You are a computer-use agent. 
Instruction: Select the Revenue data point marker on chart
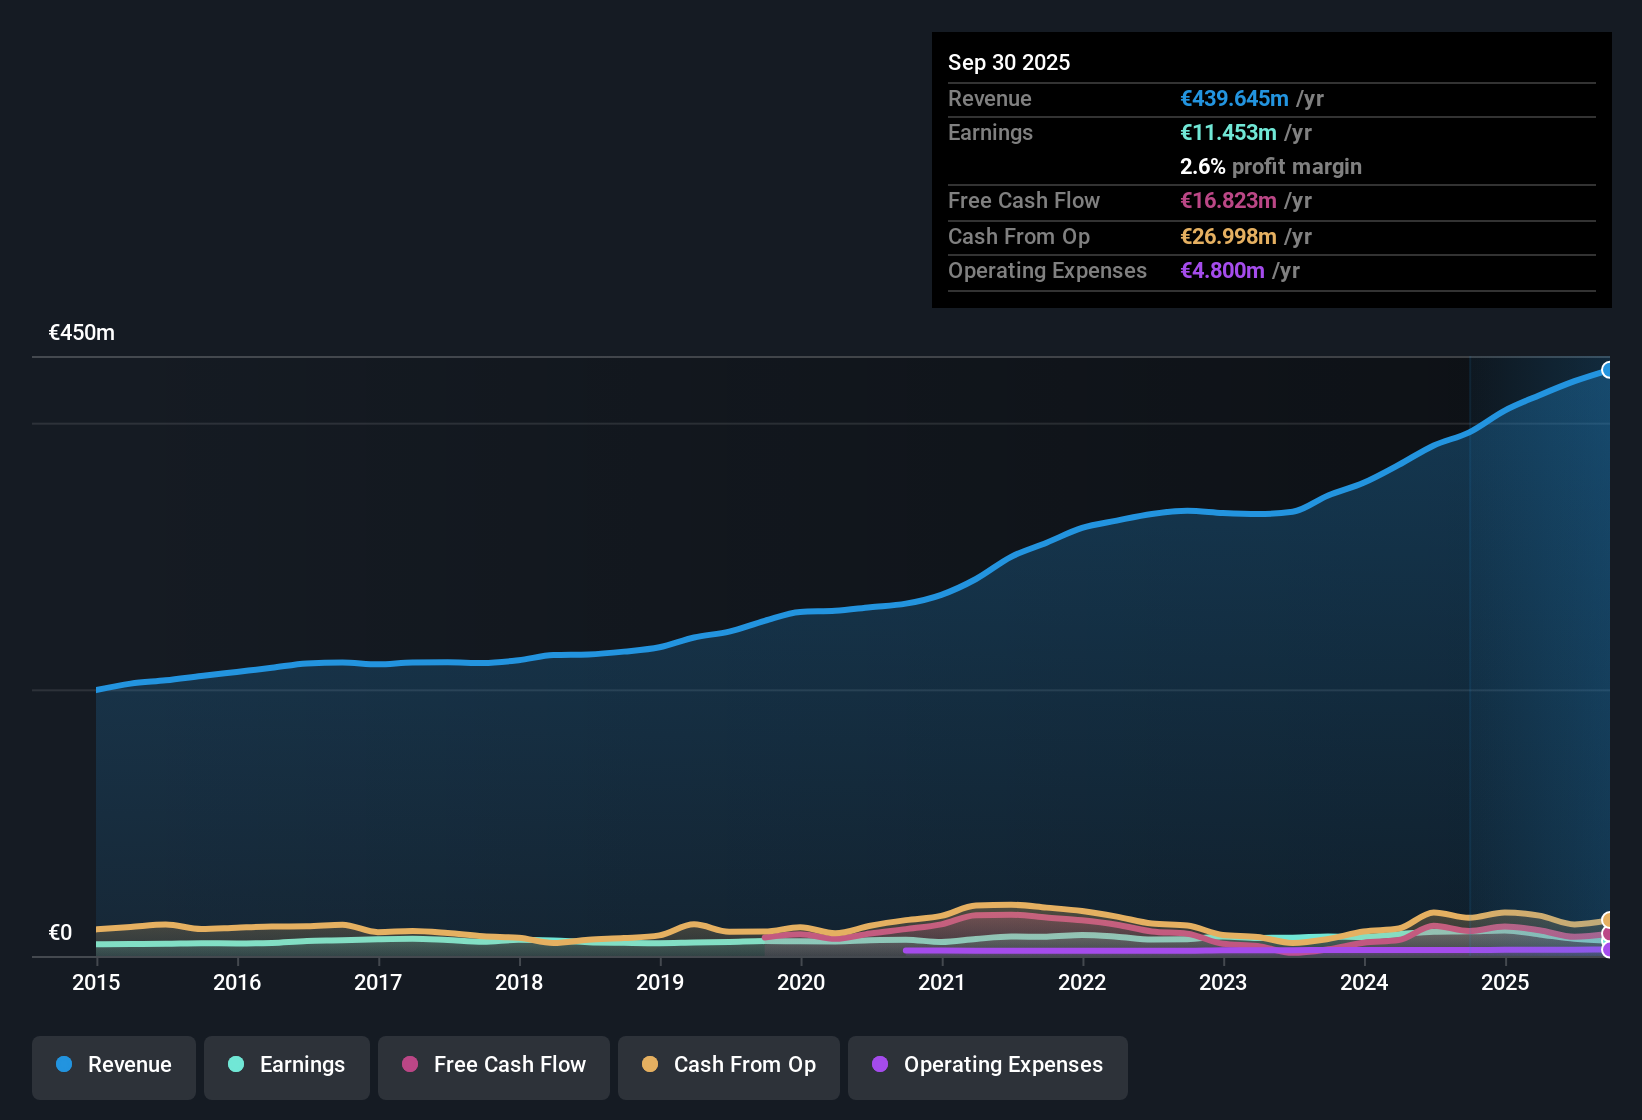point(1609,370)
